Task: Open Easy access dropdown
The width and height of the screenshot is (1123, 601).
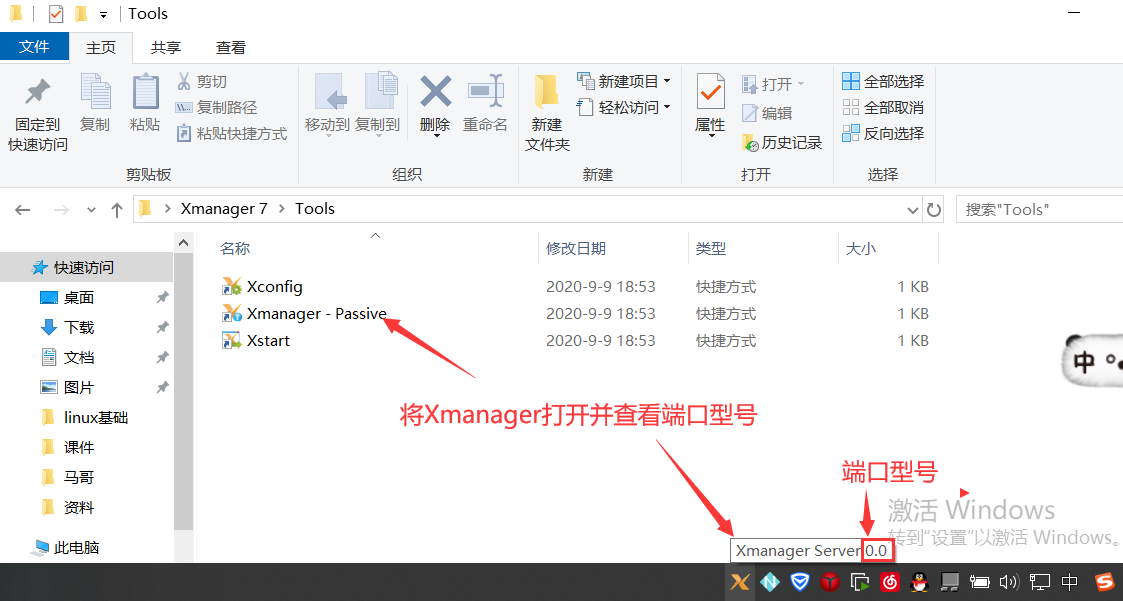Action: tap(624, 107)
